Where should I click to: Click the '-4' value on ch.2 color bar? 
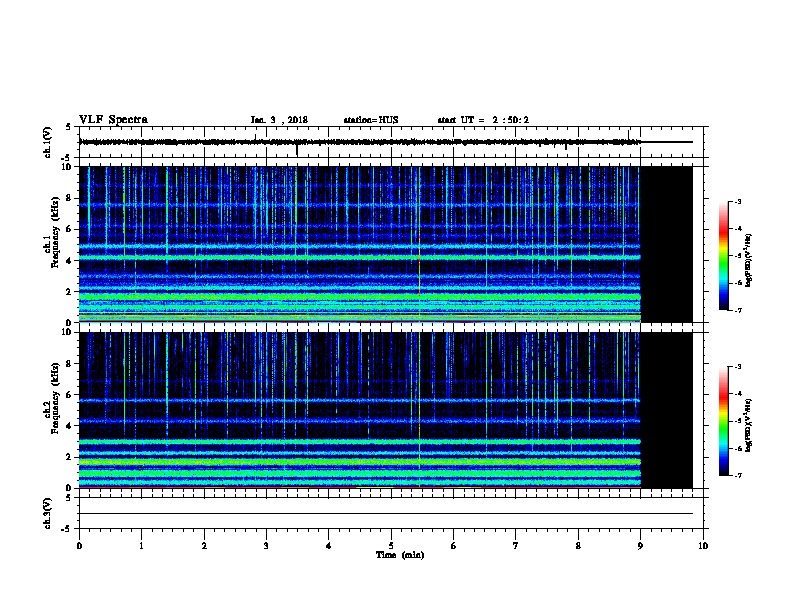coord(737,394)
